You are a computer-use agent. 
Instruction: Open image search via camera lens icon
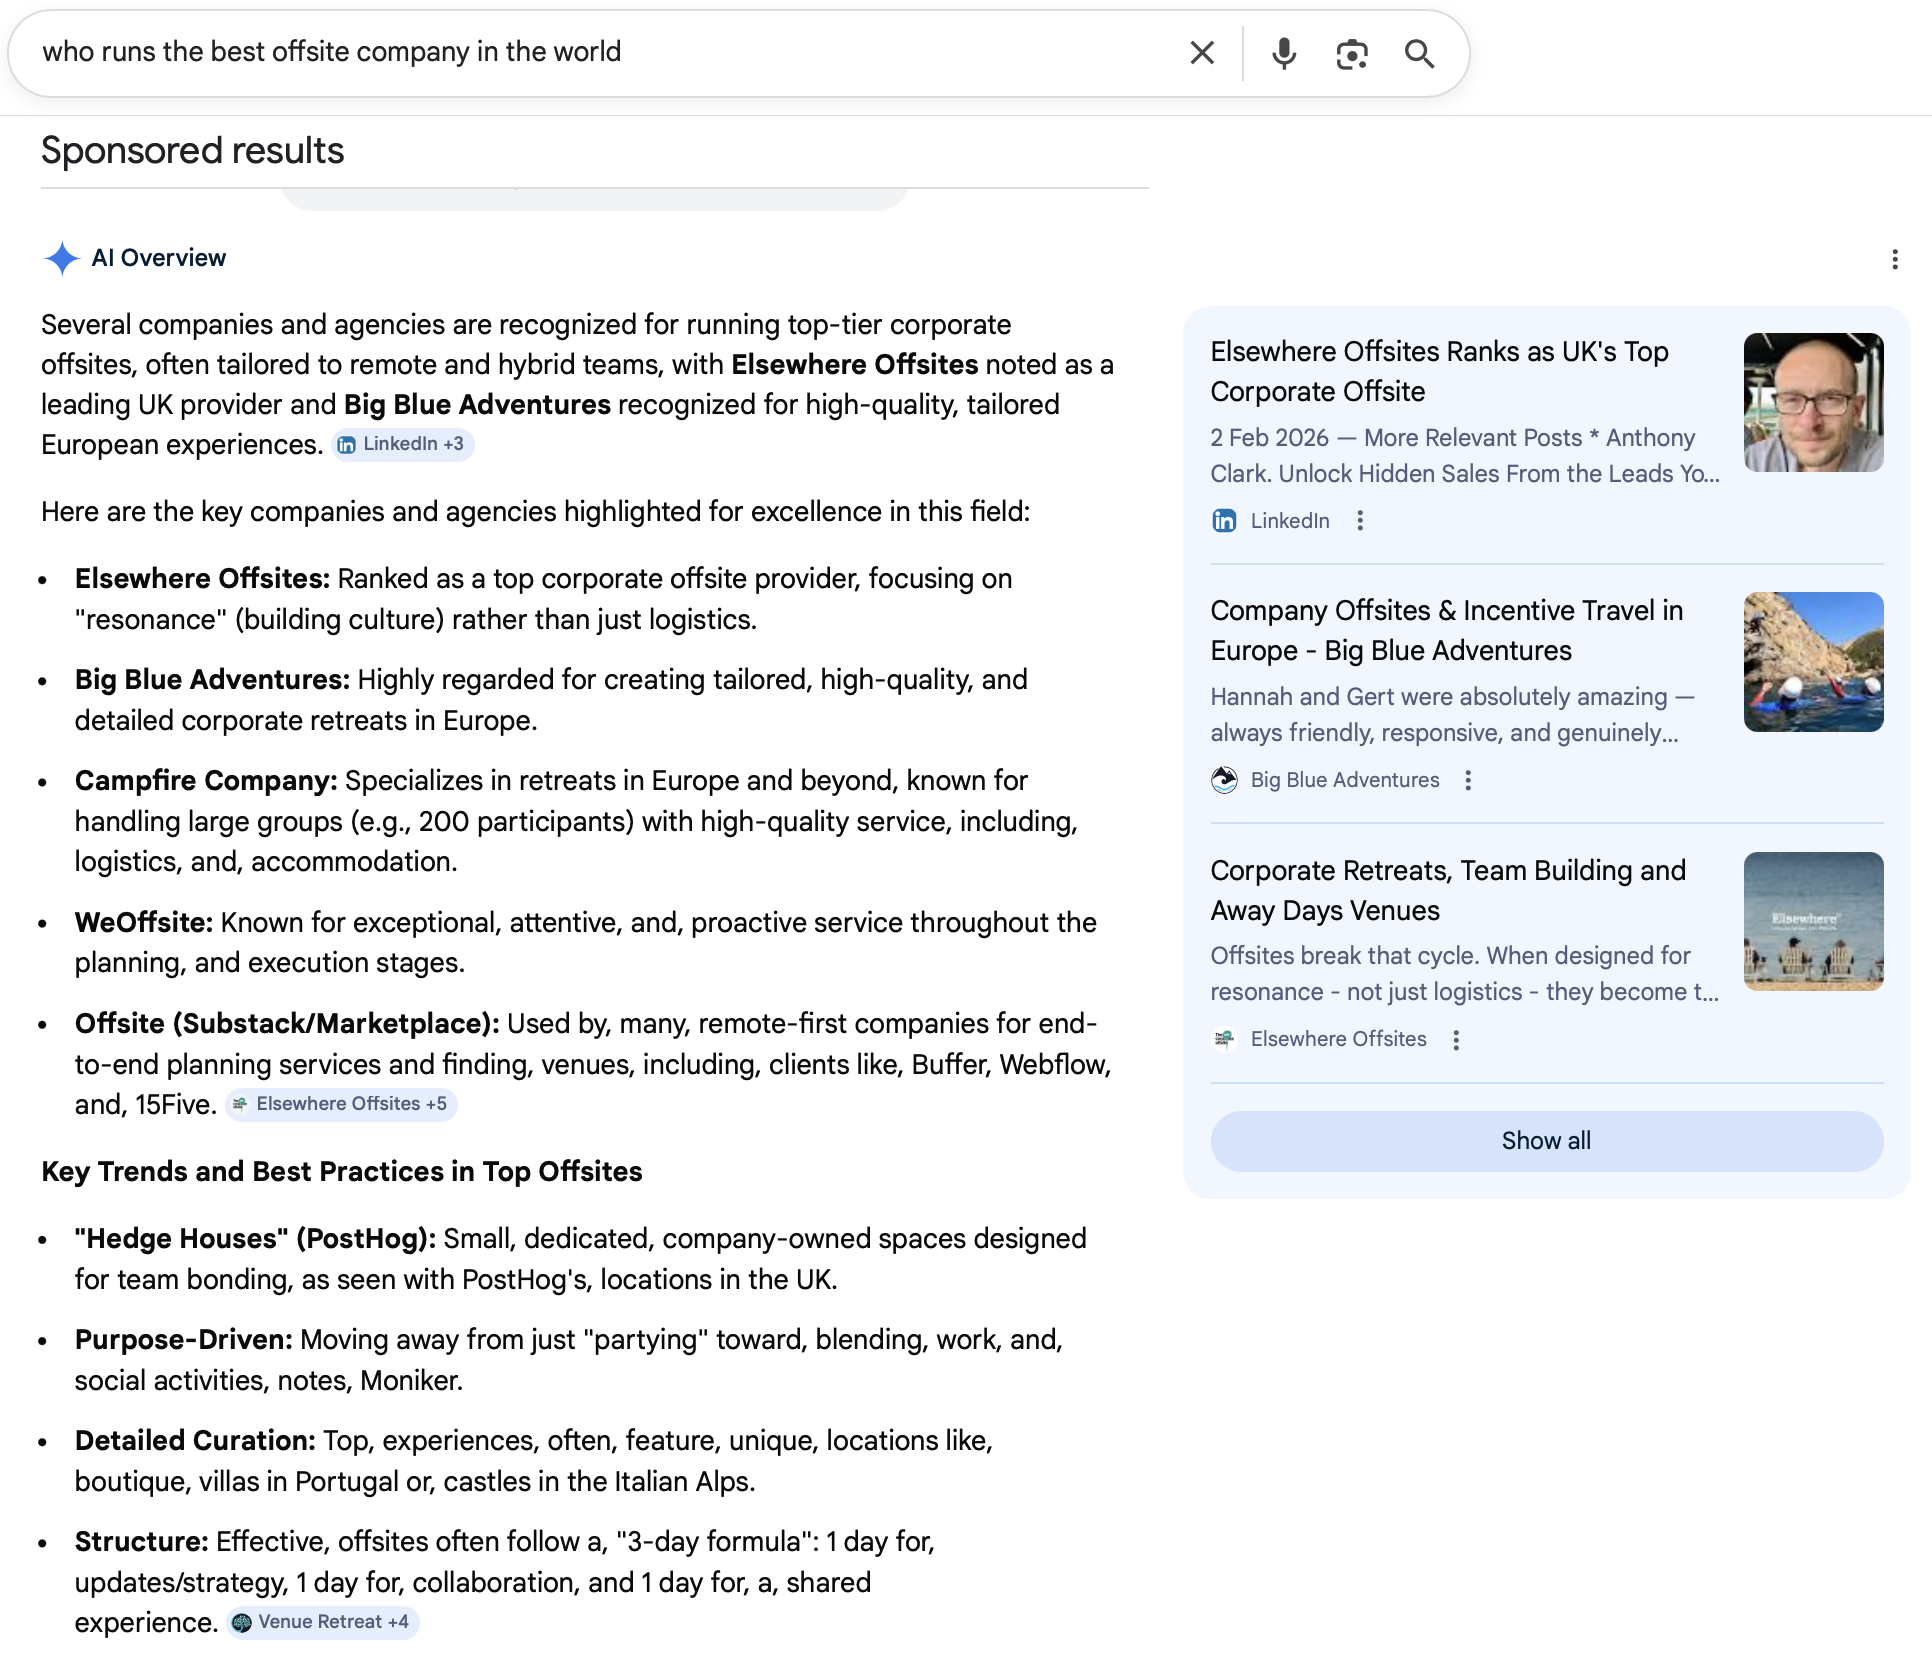pos(1351,54)
